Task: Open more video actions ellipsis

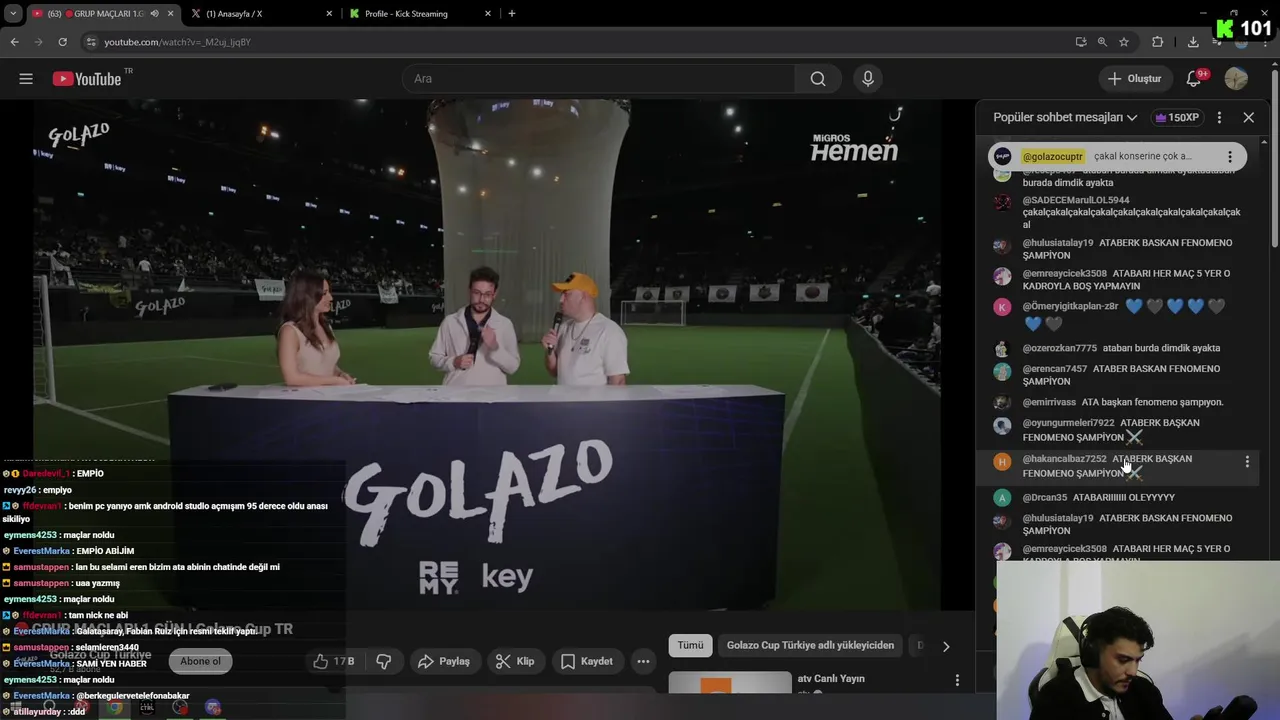Action: point(643,661)
